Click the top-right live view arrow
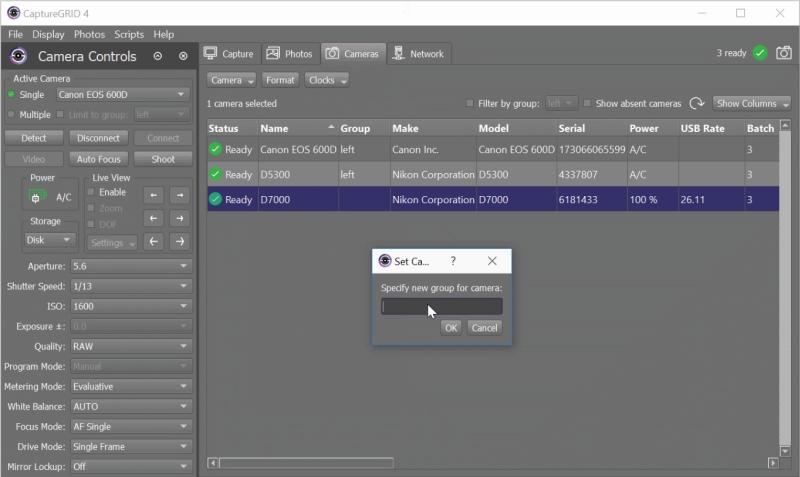 coord(179,195)
